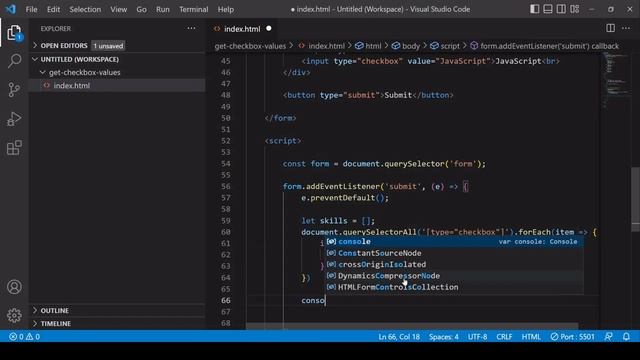Select the crossOriginIsolated suggestion
640x360 pixels.
tap(454, 264)
